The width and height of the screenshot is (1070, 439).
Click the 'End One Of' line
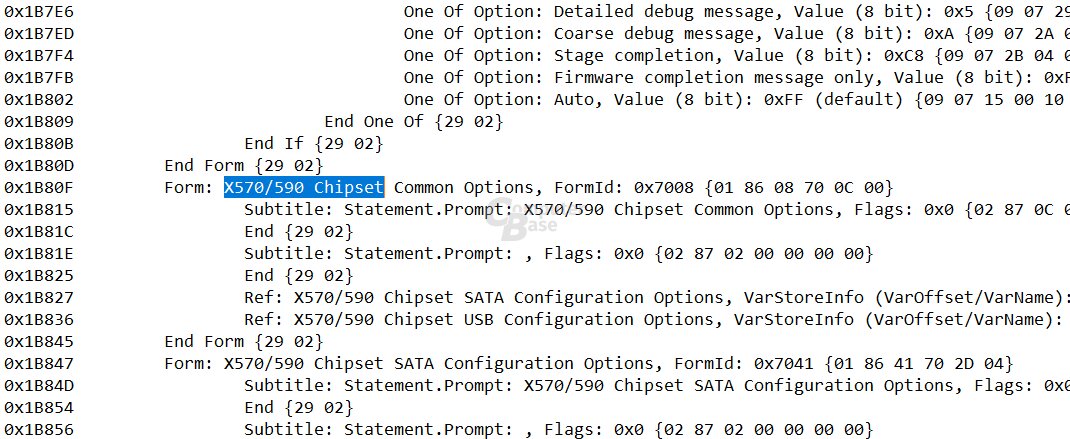(413, 122)
